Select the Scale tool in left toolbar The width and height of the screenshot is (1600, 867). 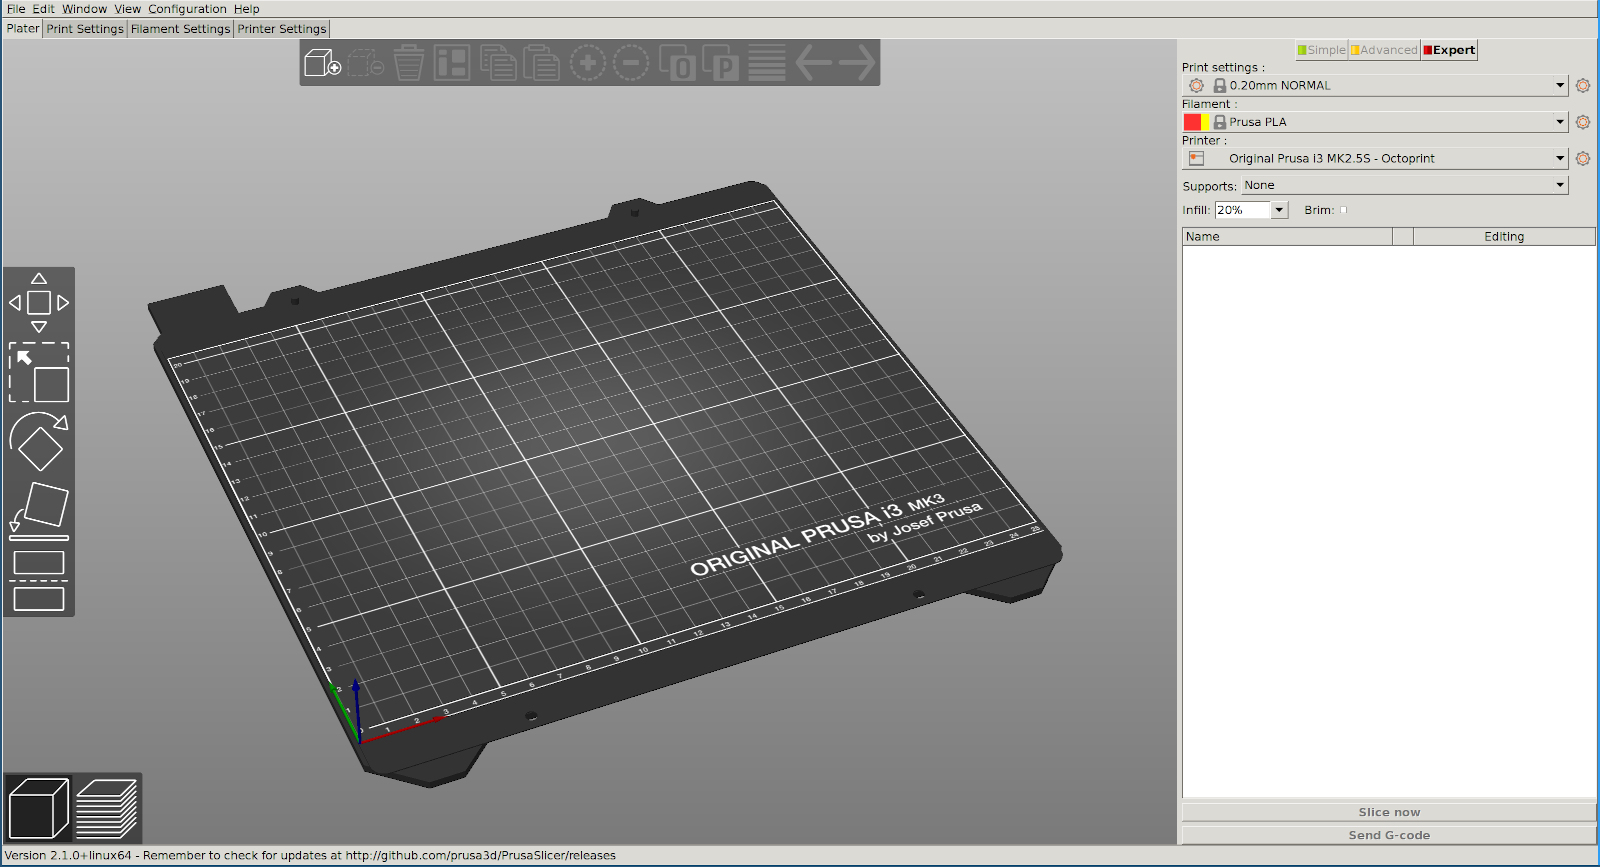(x=39, y=372)
